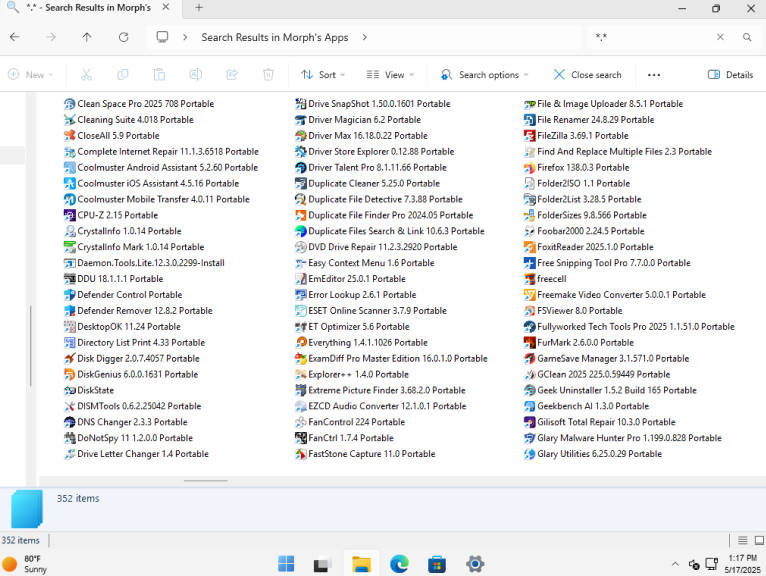Open the View dropdown menu
The width and height of the screenshot is (766, 576).
(x=390, y=75)
